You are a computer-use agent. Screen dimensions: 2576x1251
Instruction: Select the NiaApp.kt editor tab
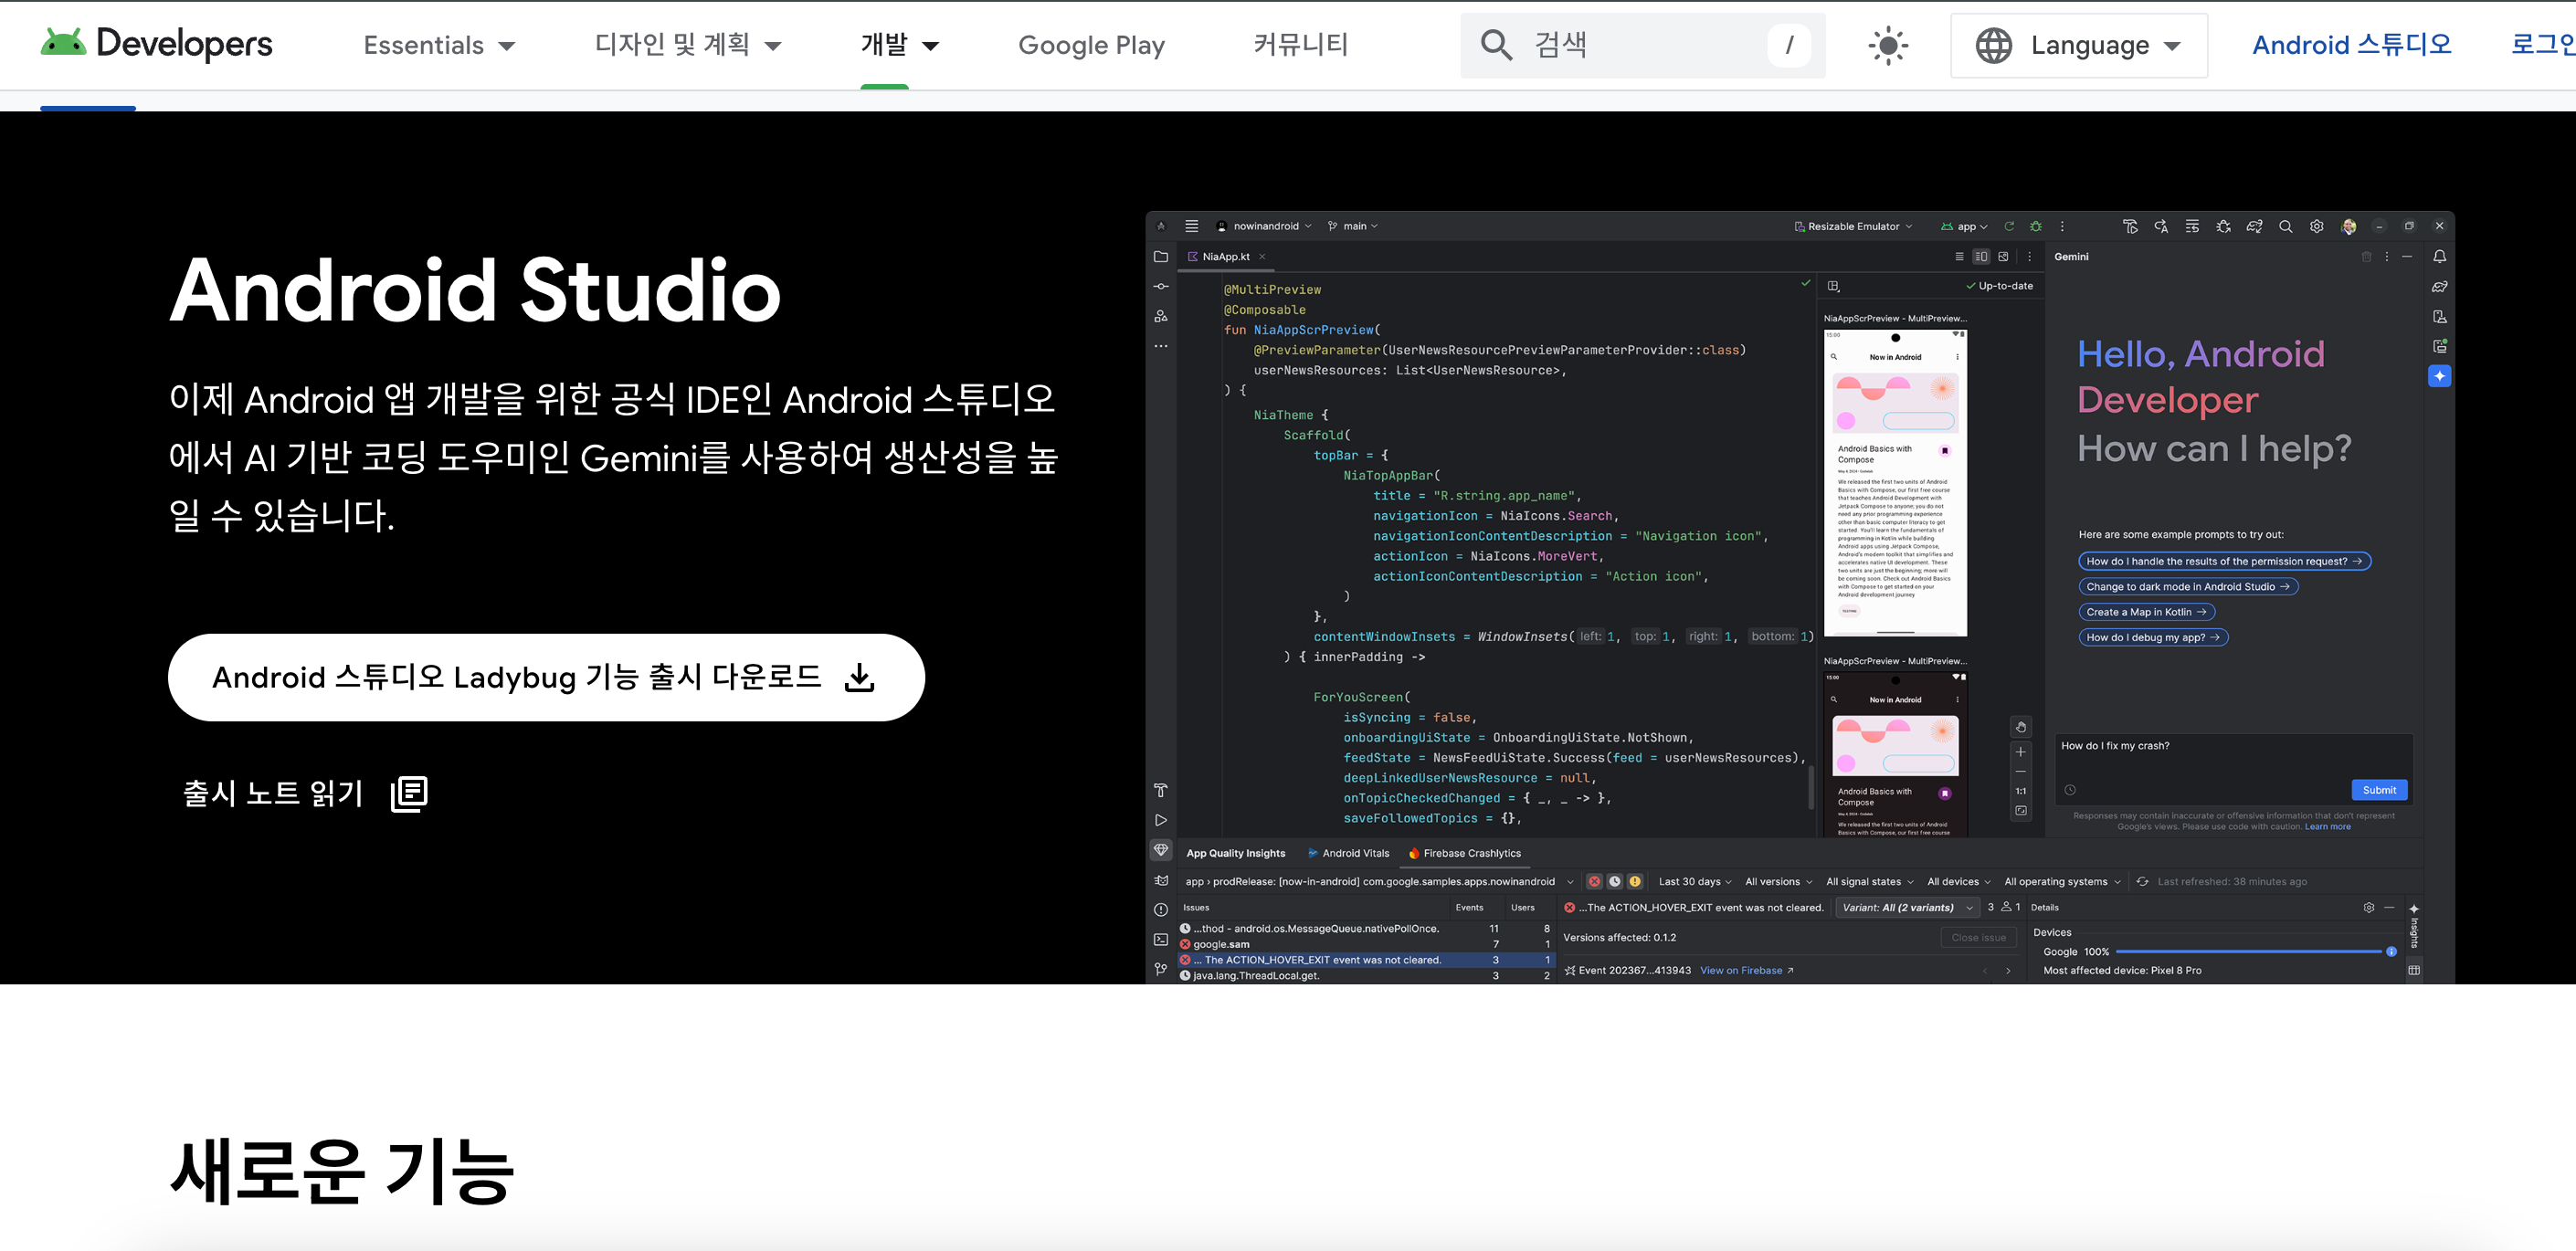tap(1225, 257)
